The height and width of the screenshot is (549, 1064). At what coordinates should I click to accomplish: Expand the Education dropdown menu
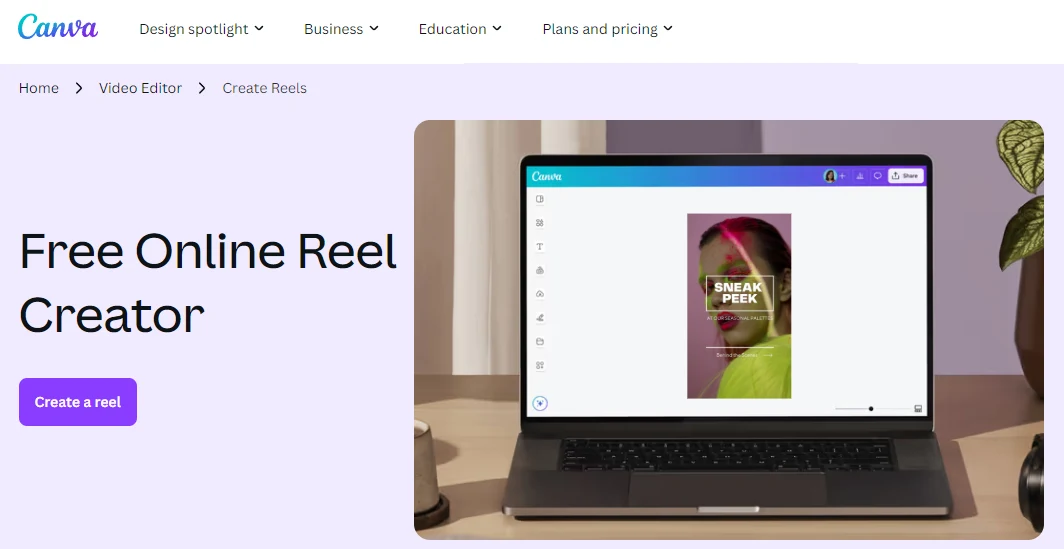coord(460,29)
